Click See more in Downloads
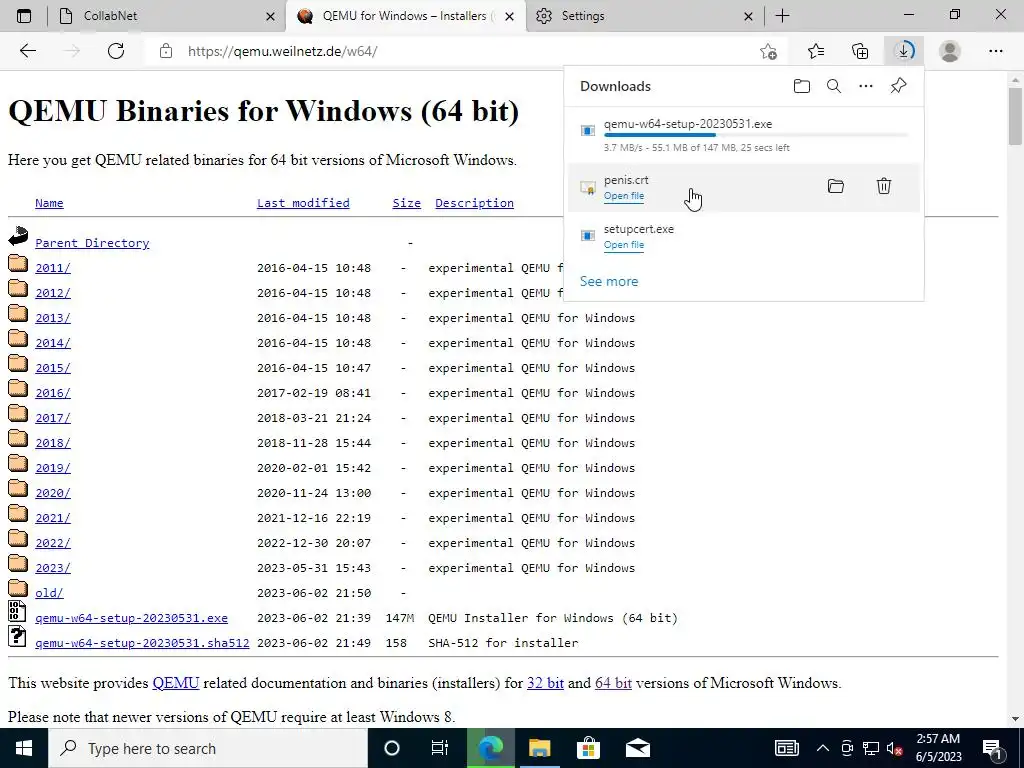The image size is (1024, 768). pyautogui.click(x=609, y=281)
